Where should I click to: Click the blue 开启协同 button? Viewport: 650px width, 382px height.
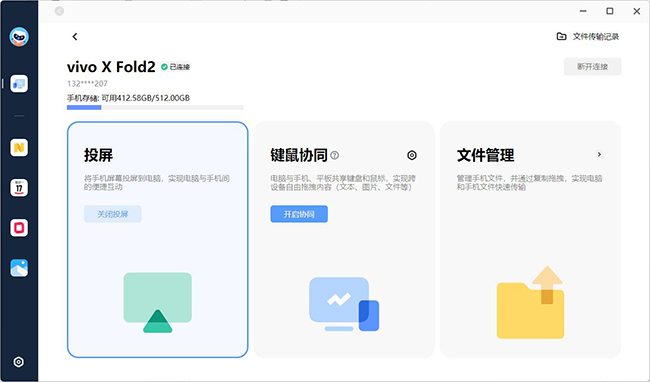coord(299,214)
